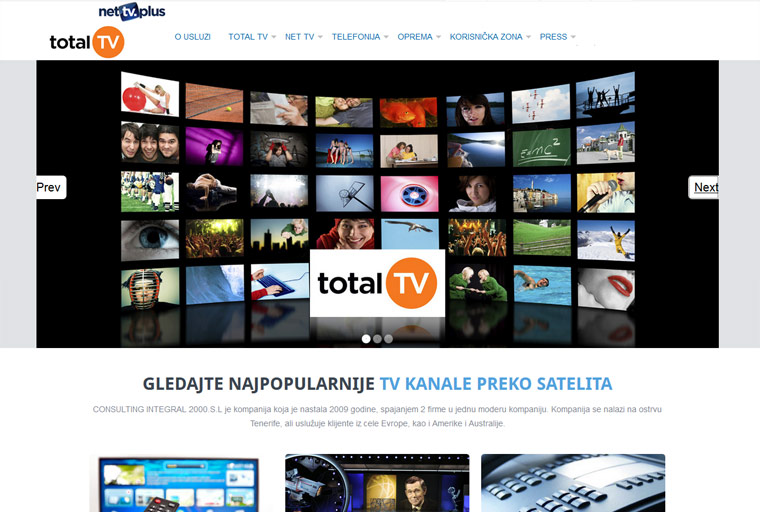Click the basketball hoop tile in slide
The width and height of the screenshot is (760, 512).
(x=345, y=194)
